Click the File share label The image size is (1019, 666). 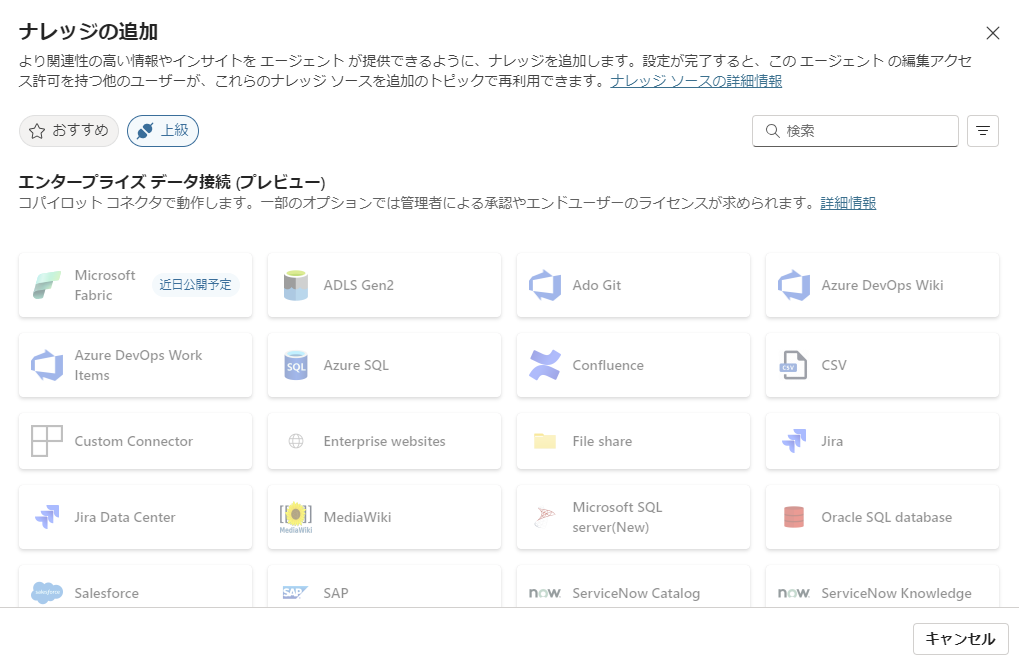(602, 441)
